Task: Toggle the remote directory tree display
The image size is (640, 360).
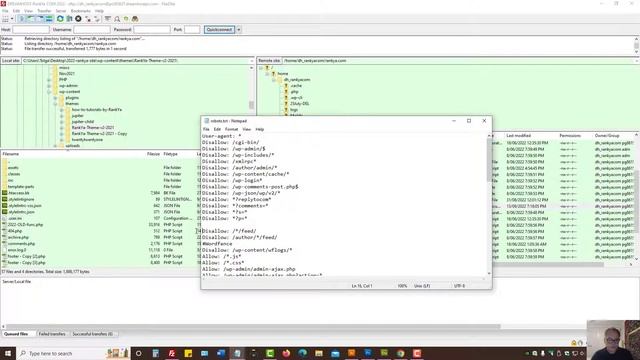Action: [x=40, y=19]
